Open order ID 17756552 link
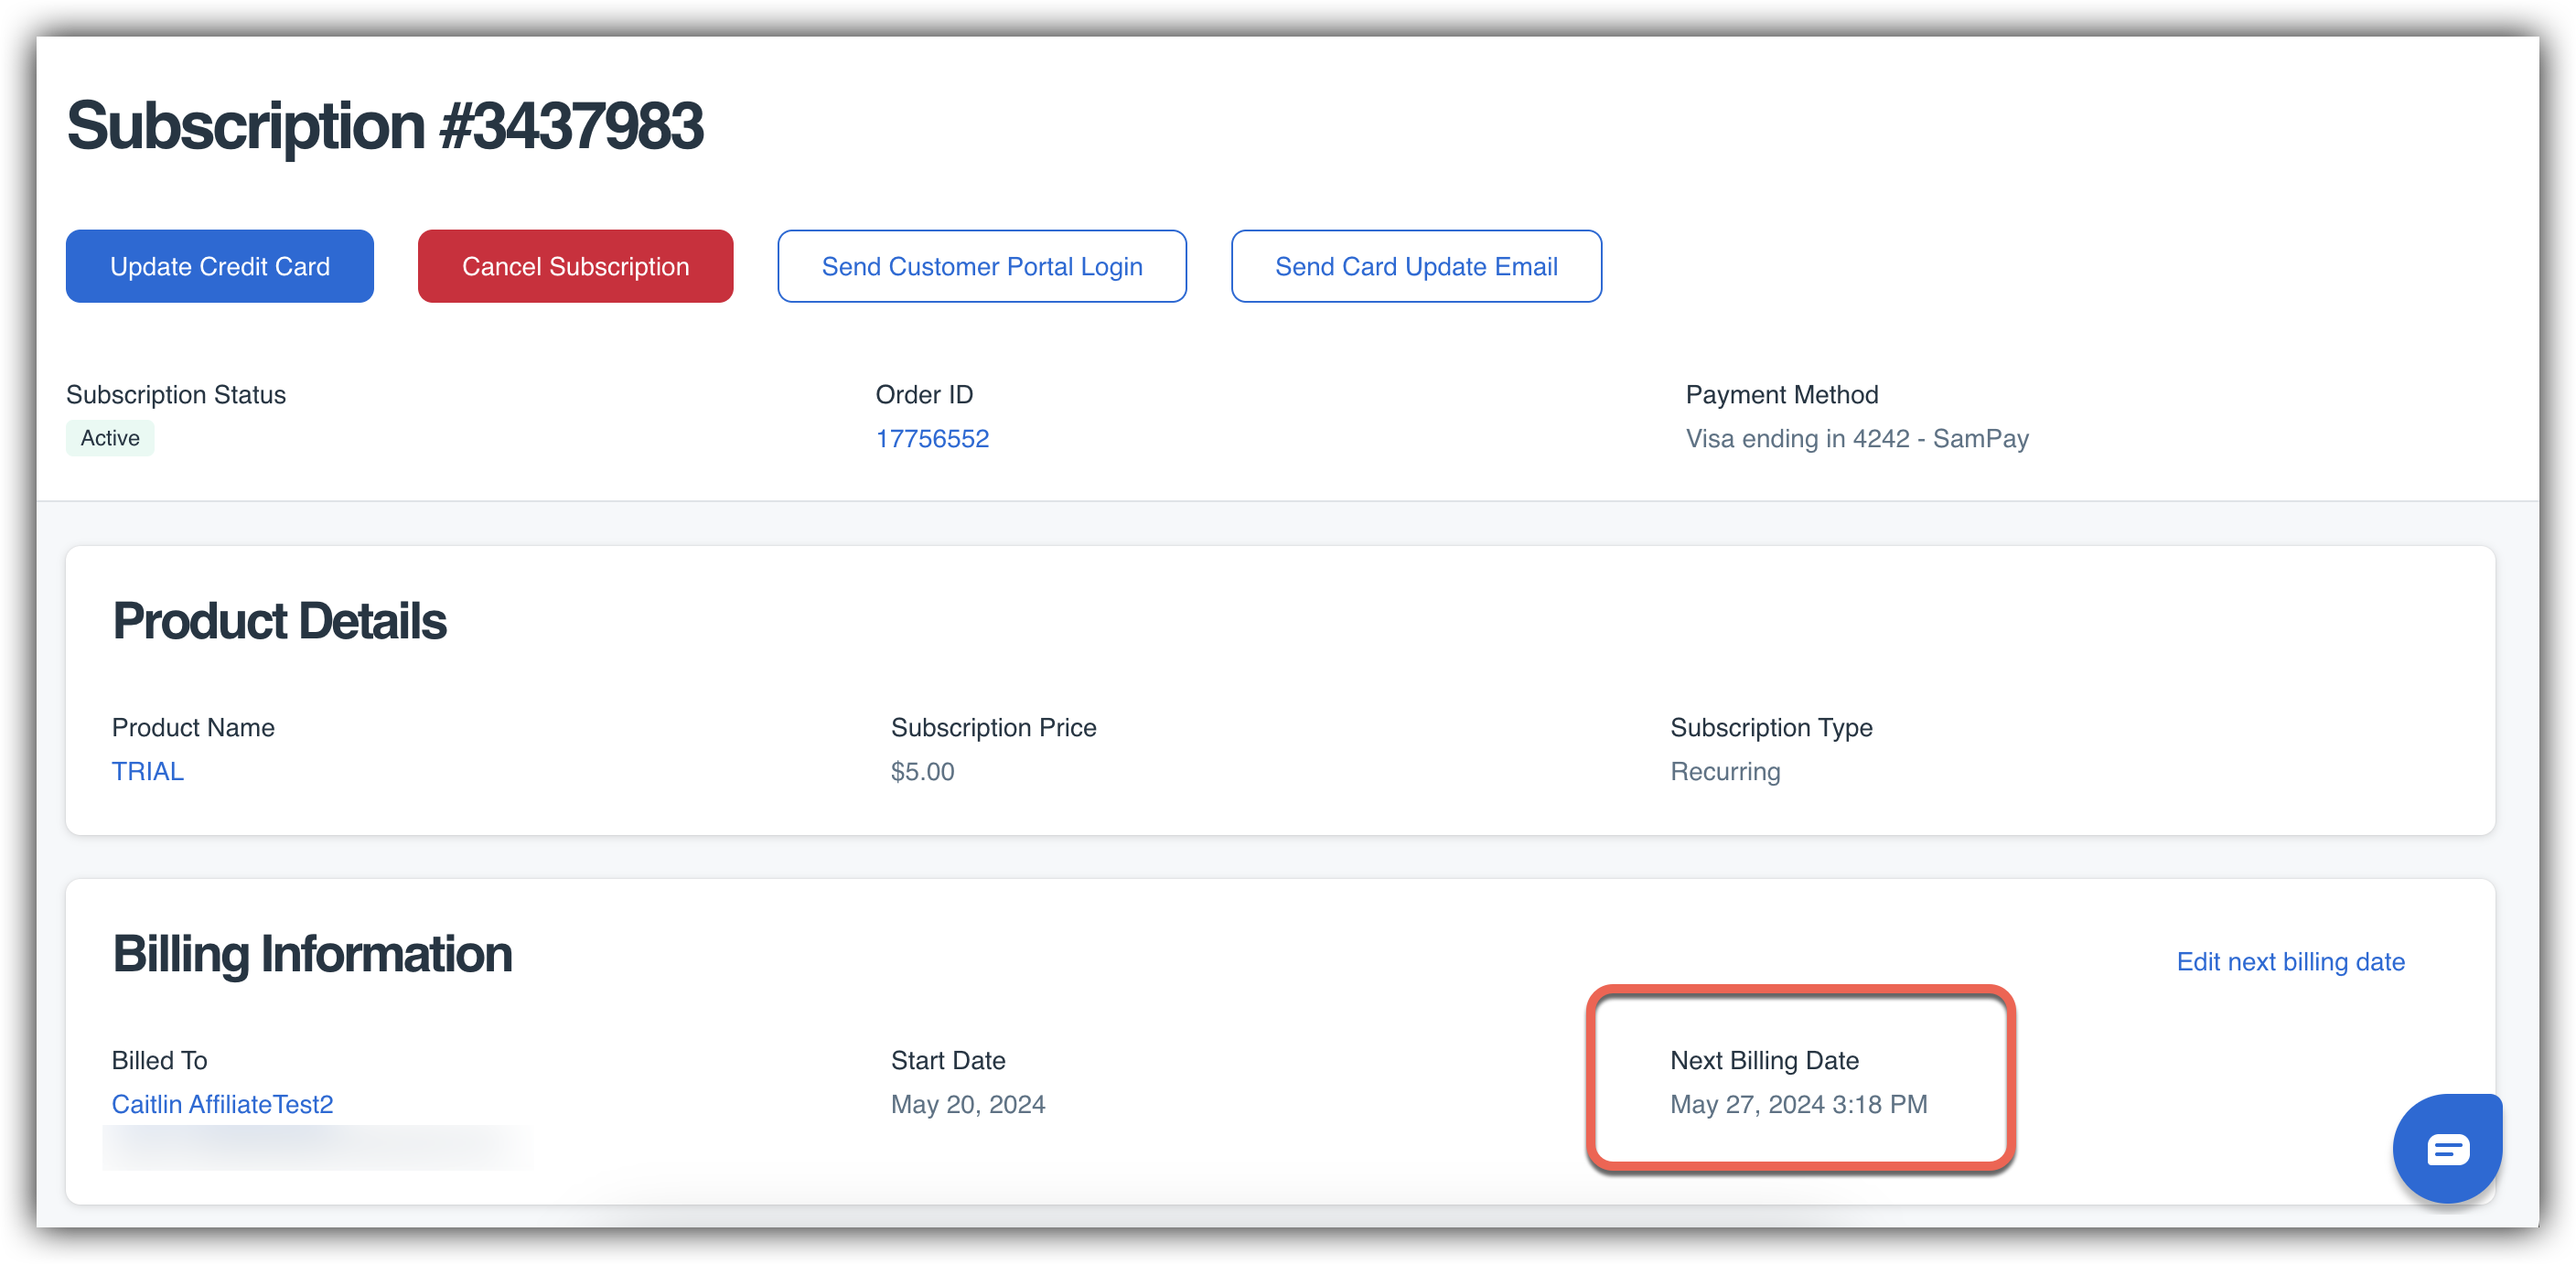Screen dimensions: 2576x1264 [931, 438]
